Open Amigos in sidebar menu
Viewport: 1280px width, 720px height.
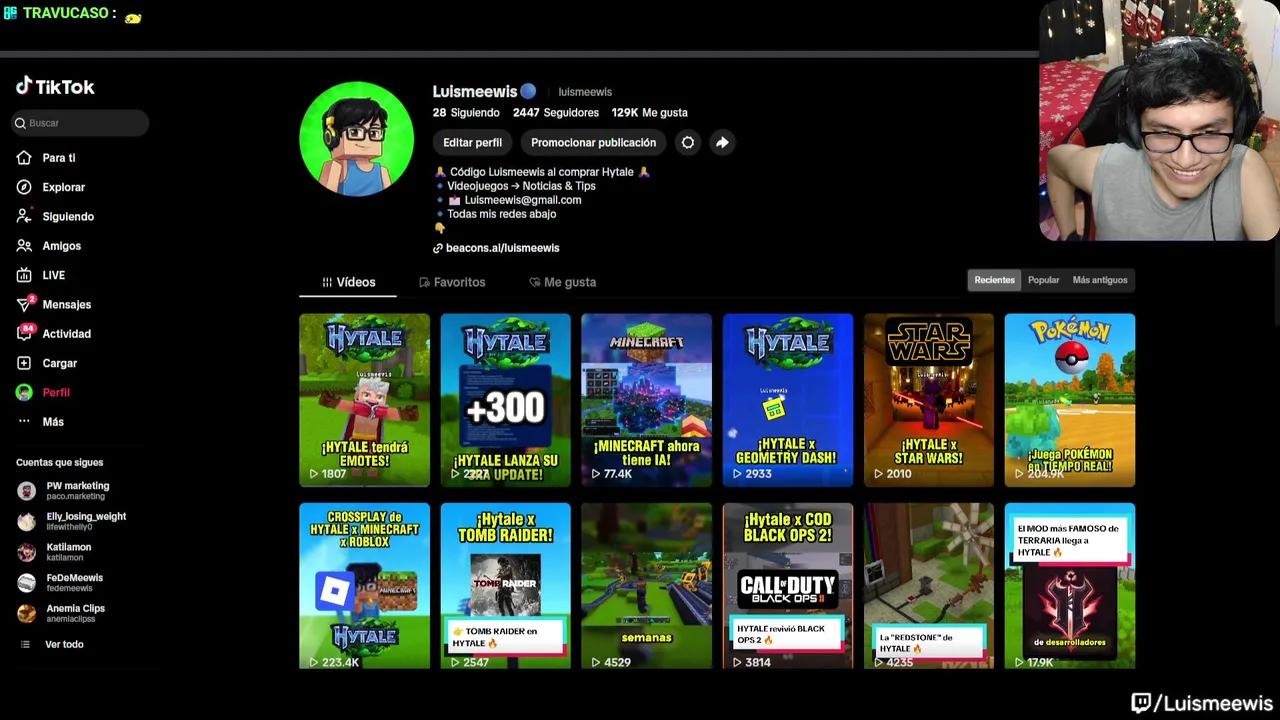point(62,246)
